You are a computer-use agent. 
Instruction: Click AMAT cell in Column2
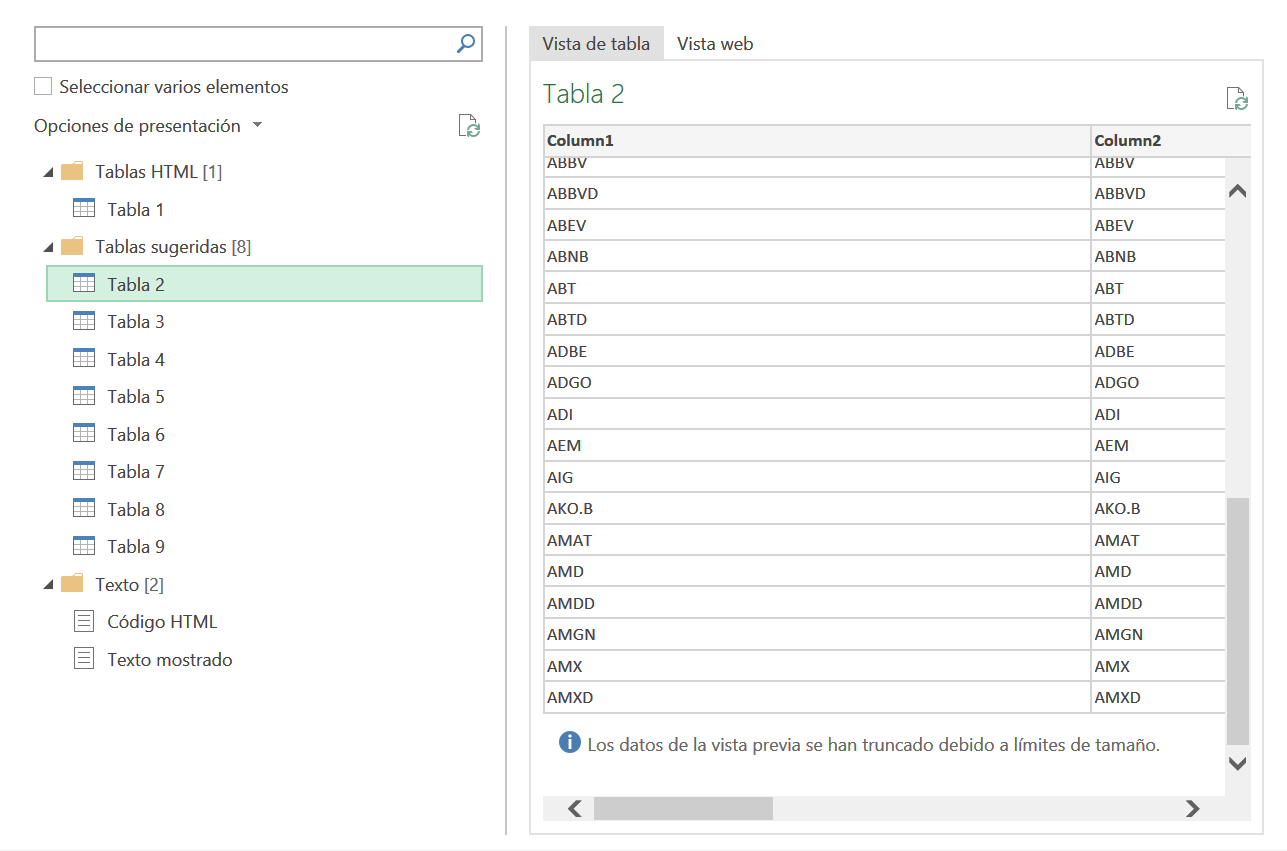tap(1158, 540)
